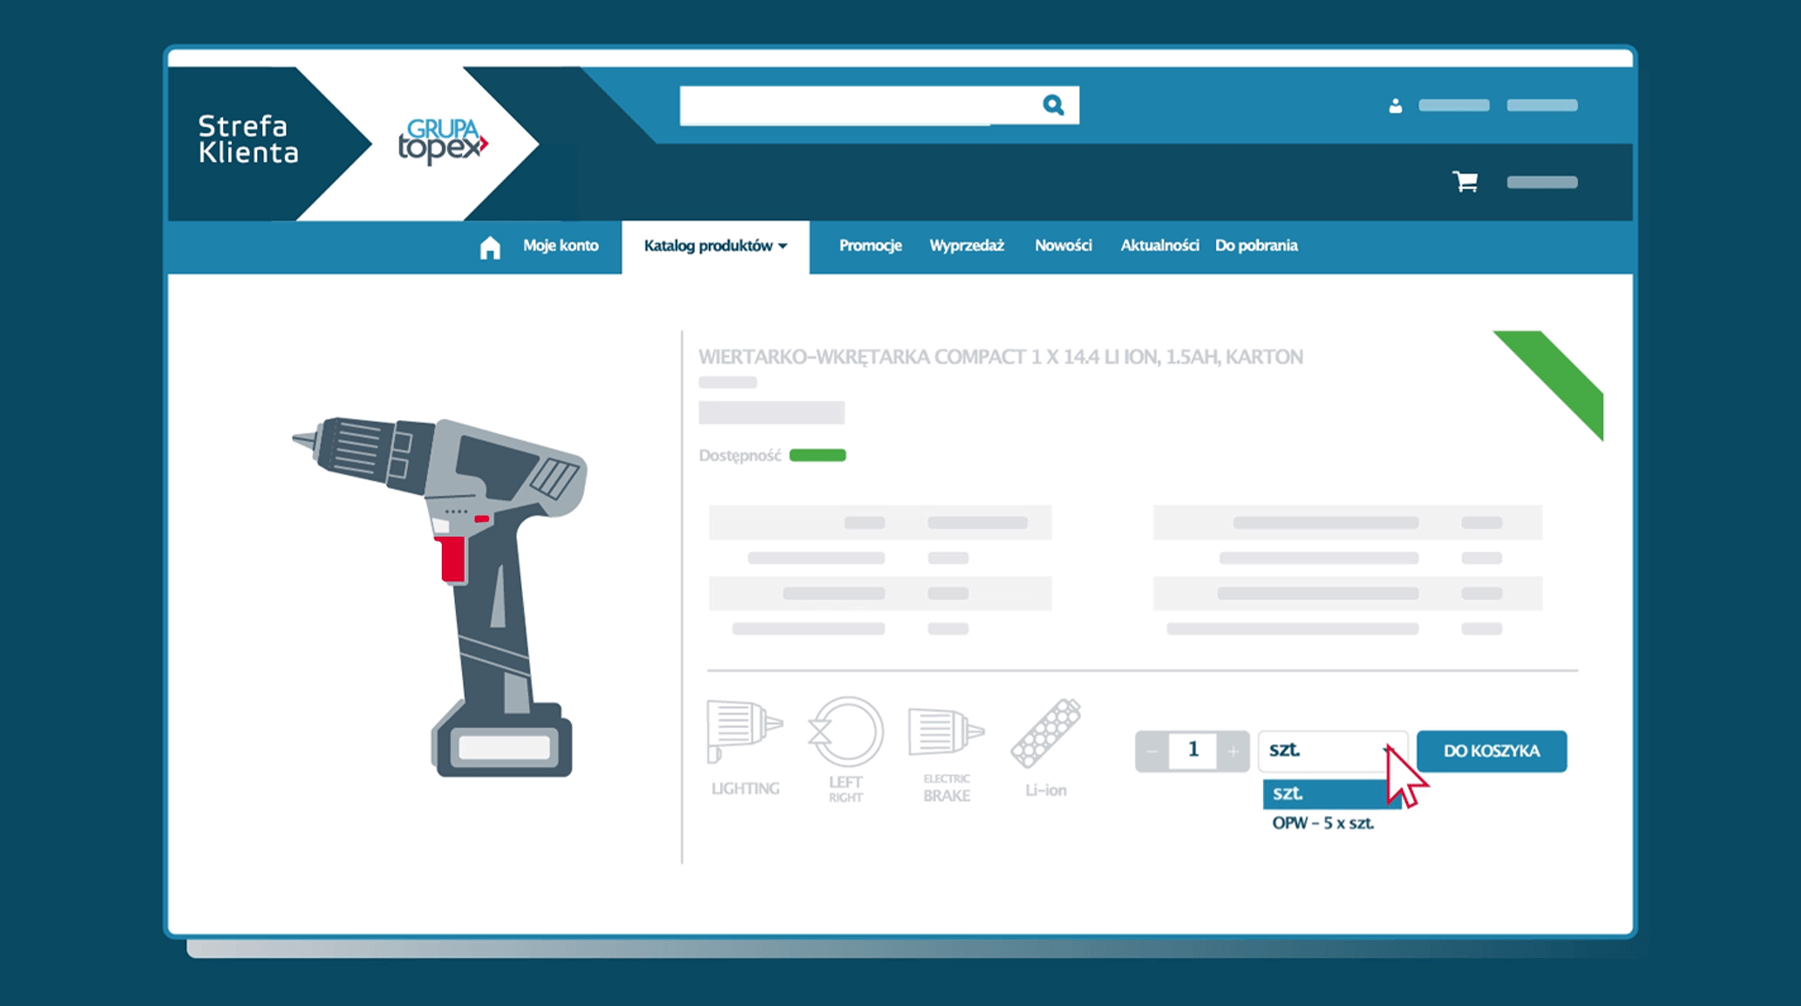Viewport: 1801px width, 1006px height.
Task: Open the Aktualności section
Action: pos(1159,246)
